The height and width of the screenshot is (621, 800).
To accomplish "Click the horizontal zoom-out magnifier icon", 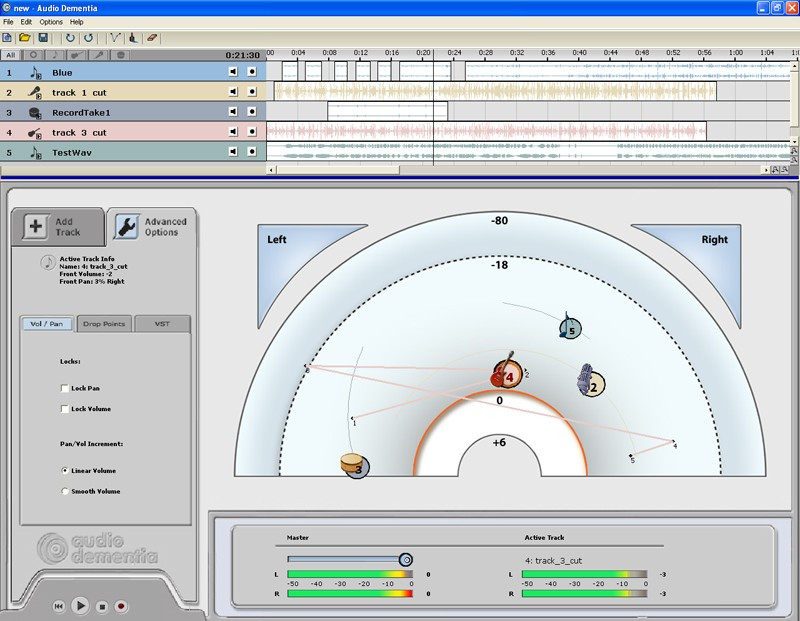I will click(x=784, y=170).
